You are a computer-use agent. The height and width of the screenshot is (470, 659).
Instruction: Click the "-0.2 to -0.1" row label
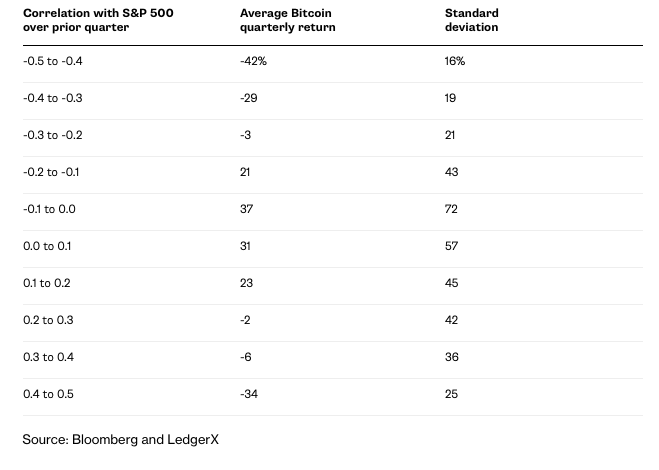51,173
